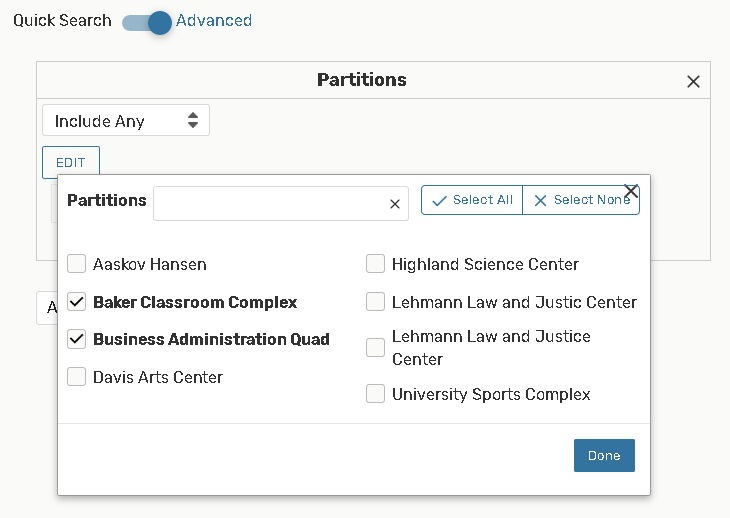Click the Select None button
The height and width of the screenshot is (518, 730).
[x=581, y=200]
